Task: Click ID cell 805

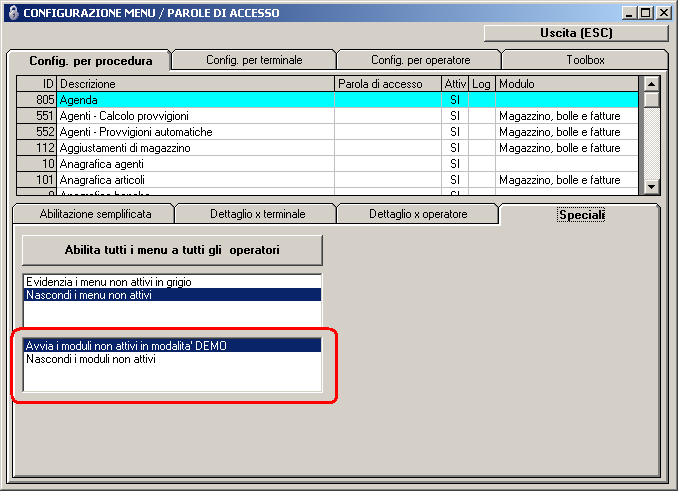Action: click(x=37, y=100)
